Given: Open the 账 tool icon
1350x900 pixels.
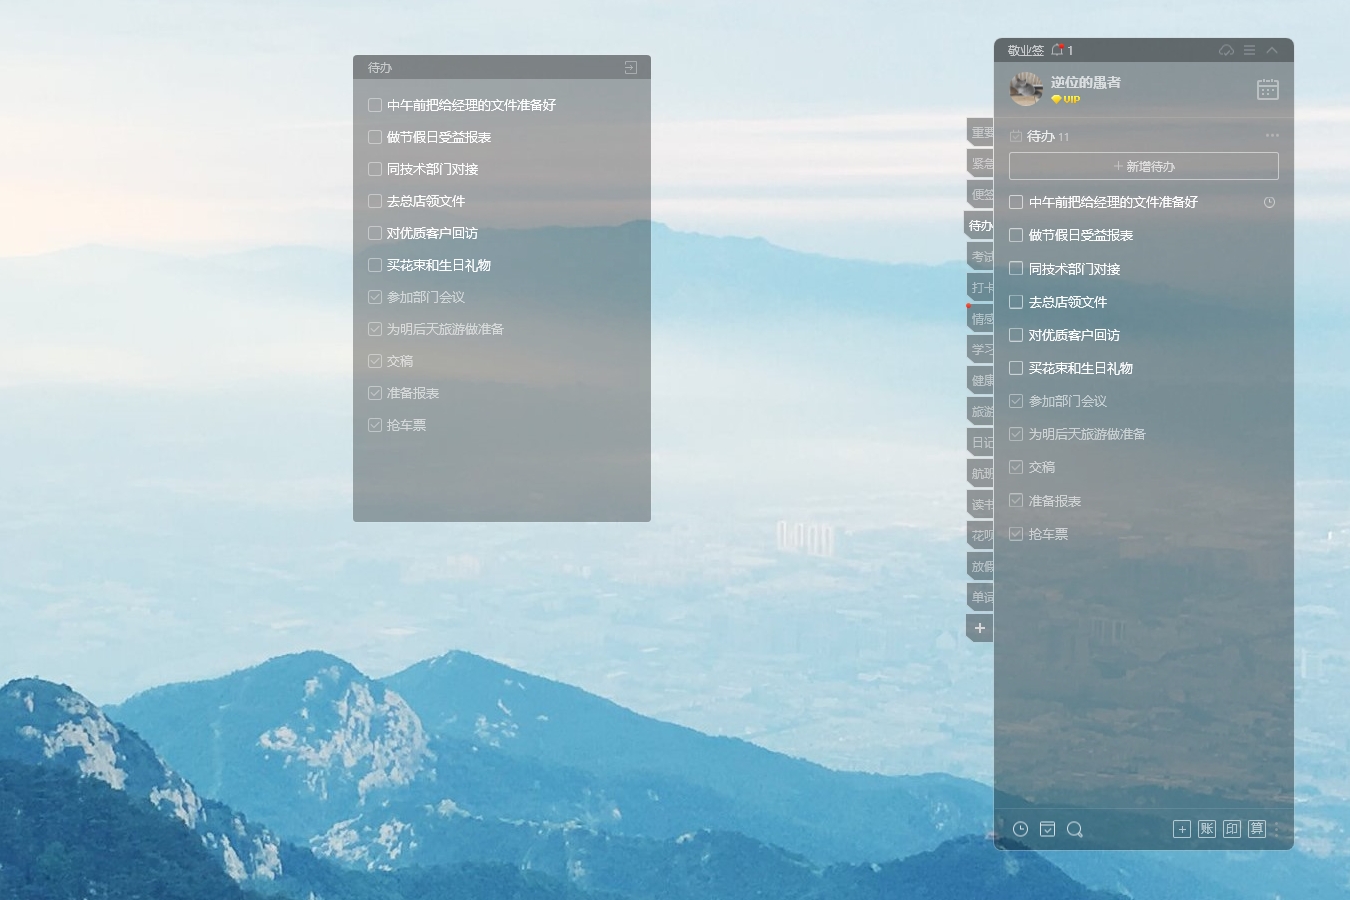Looking at the screenshot, I should pyautogui.click(x=1207, y=829).
